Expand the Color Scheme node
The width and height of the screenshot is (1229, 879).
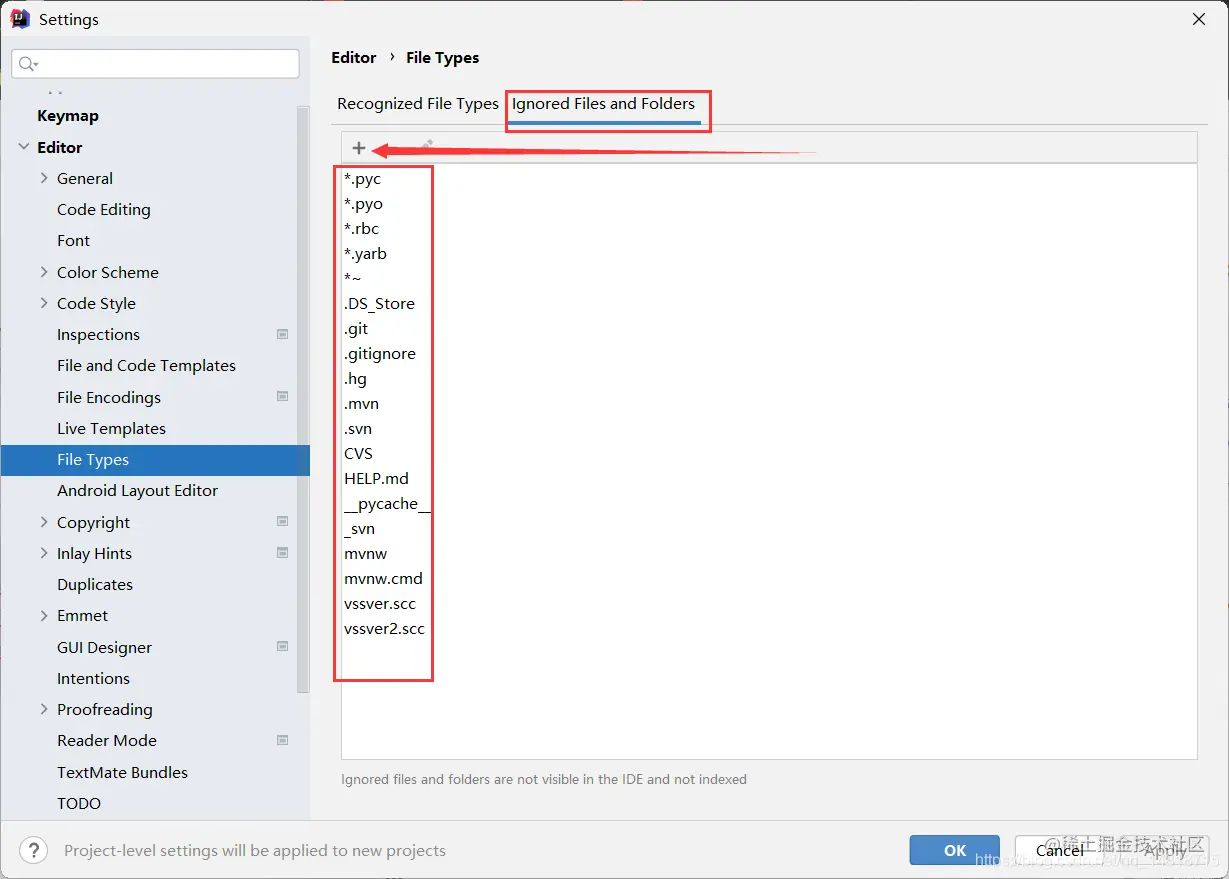click(x=44, y=272)
